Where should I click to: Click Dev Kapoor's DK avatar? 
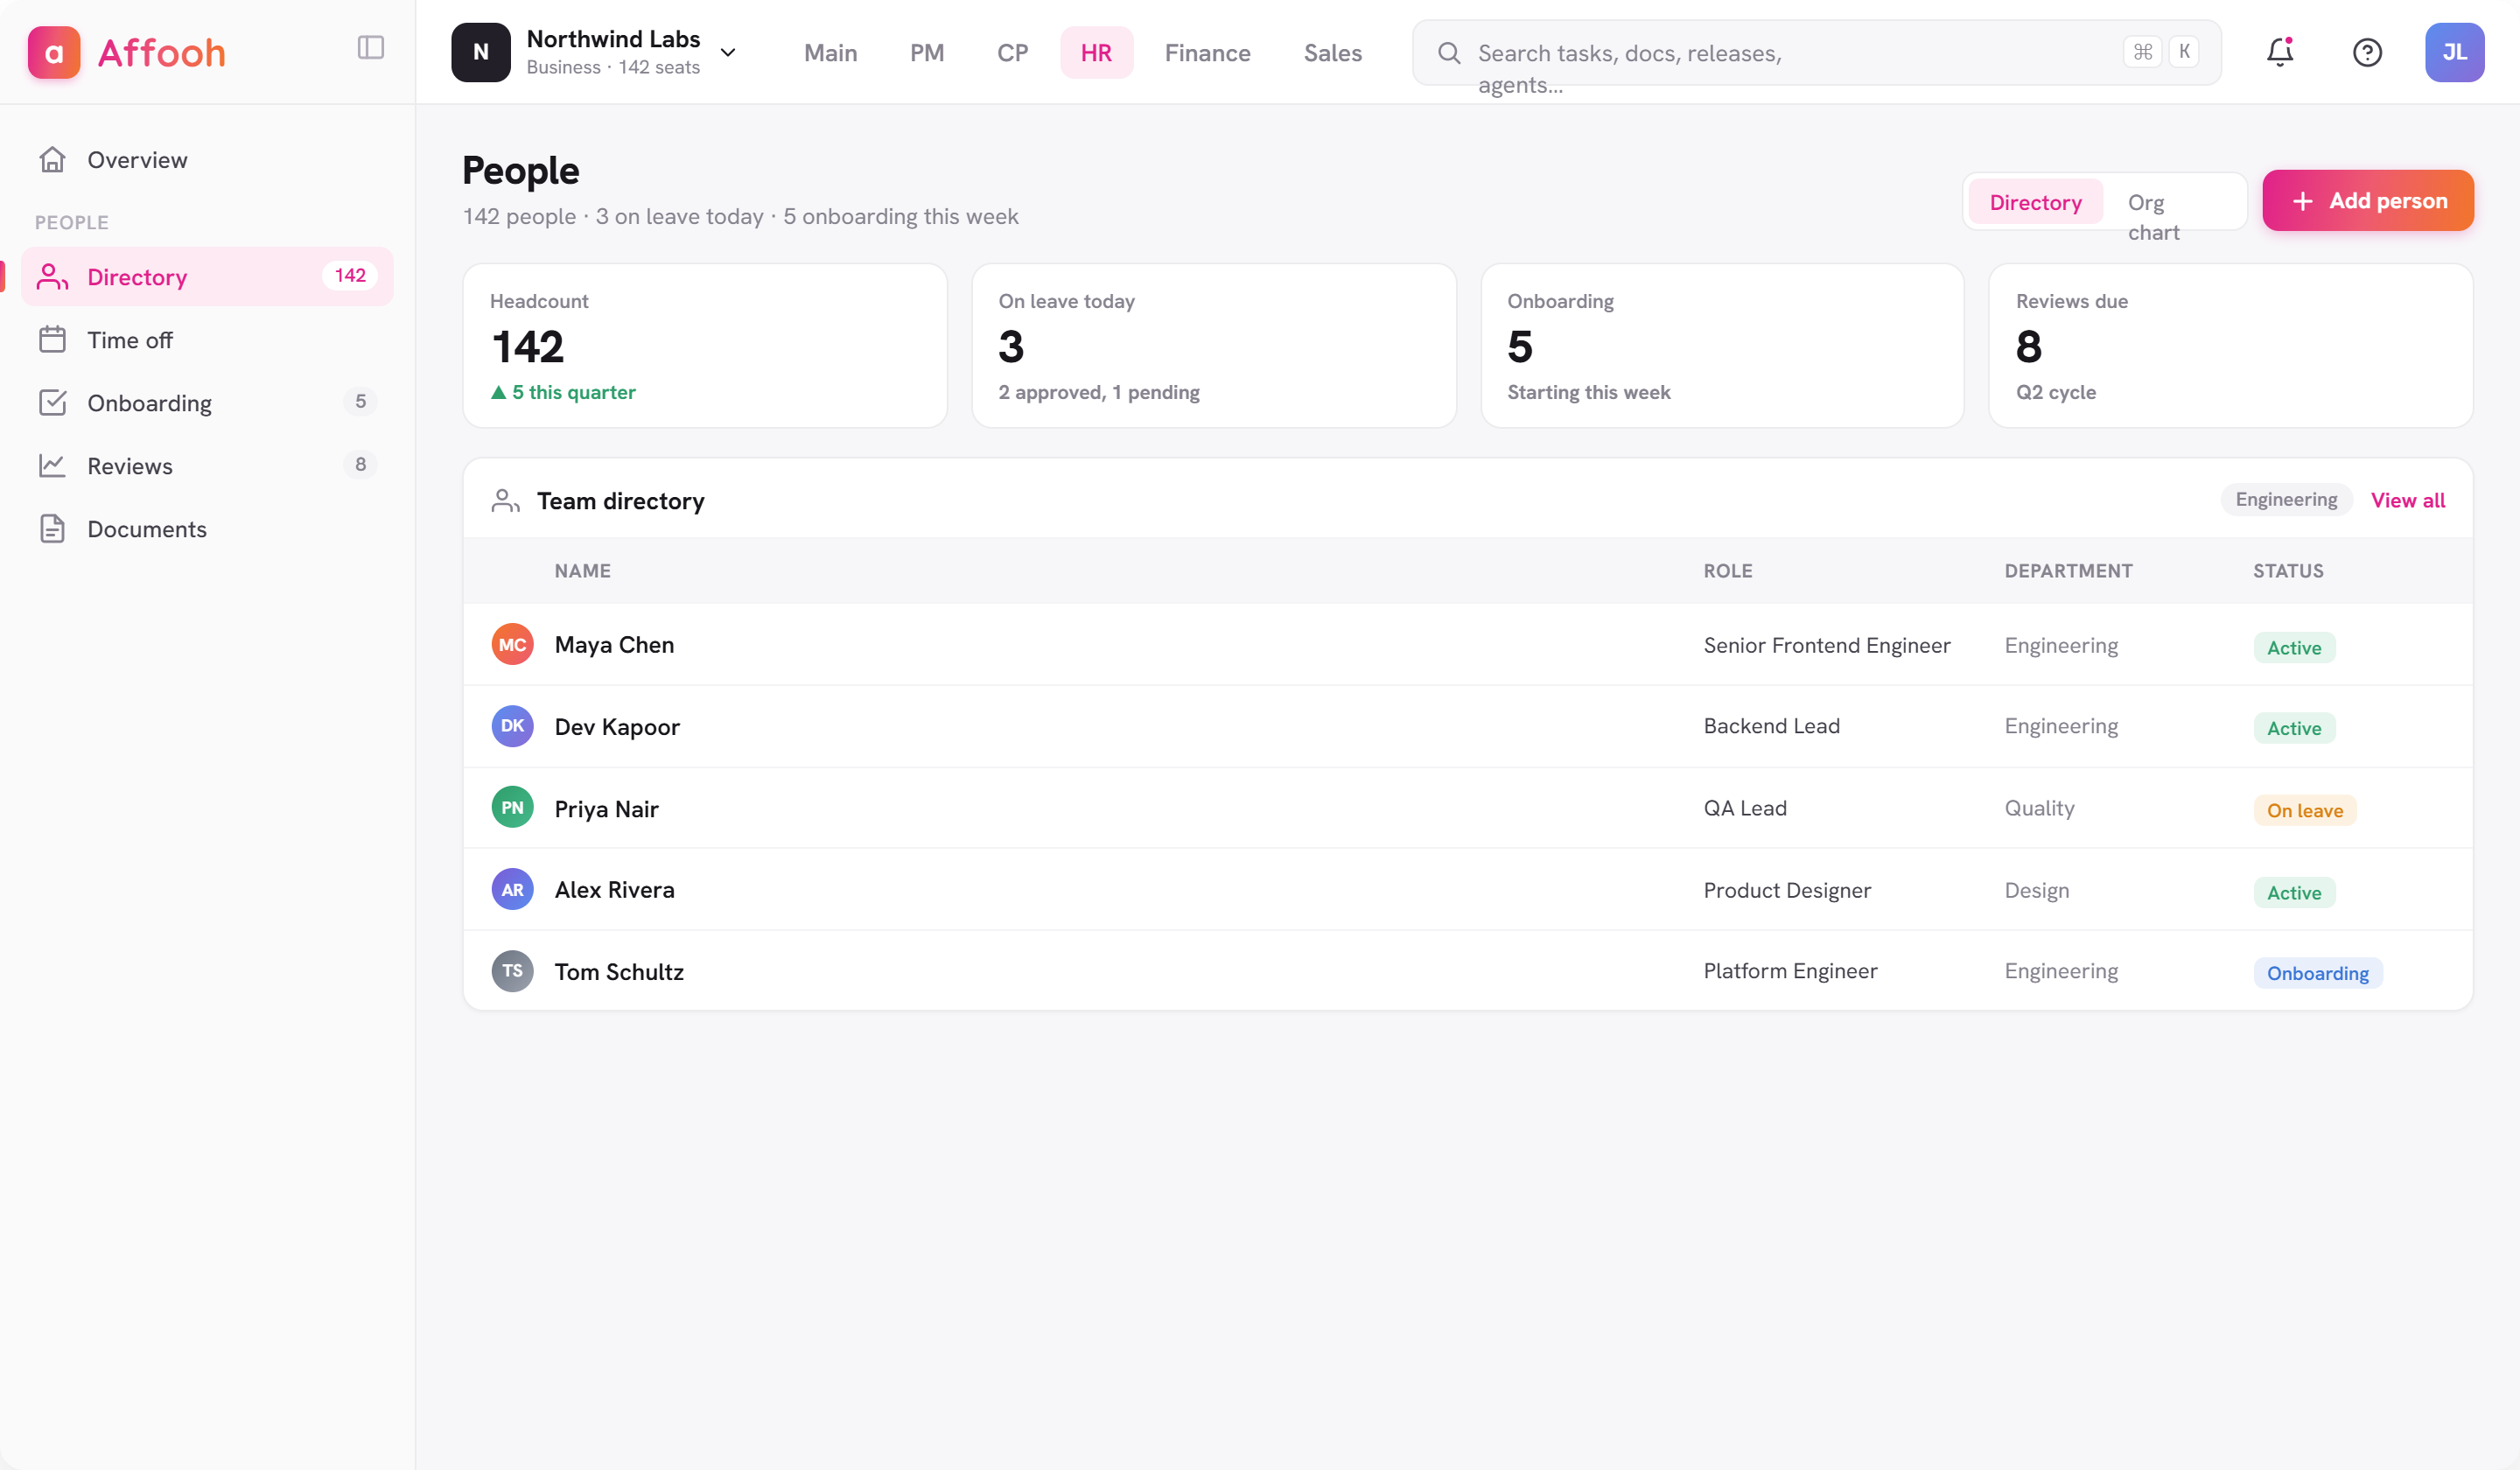click(x=513, y=726)
